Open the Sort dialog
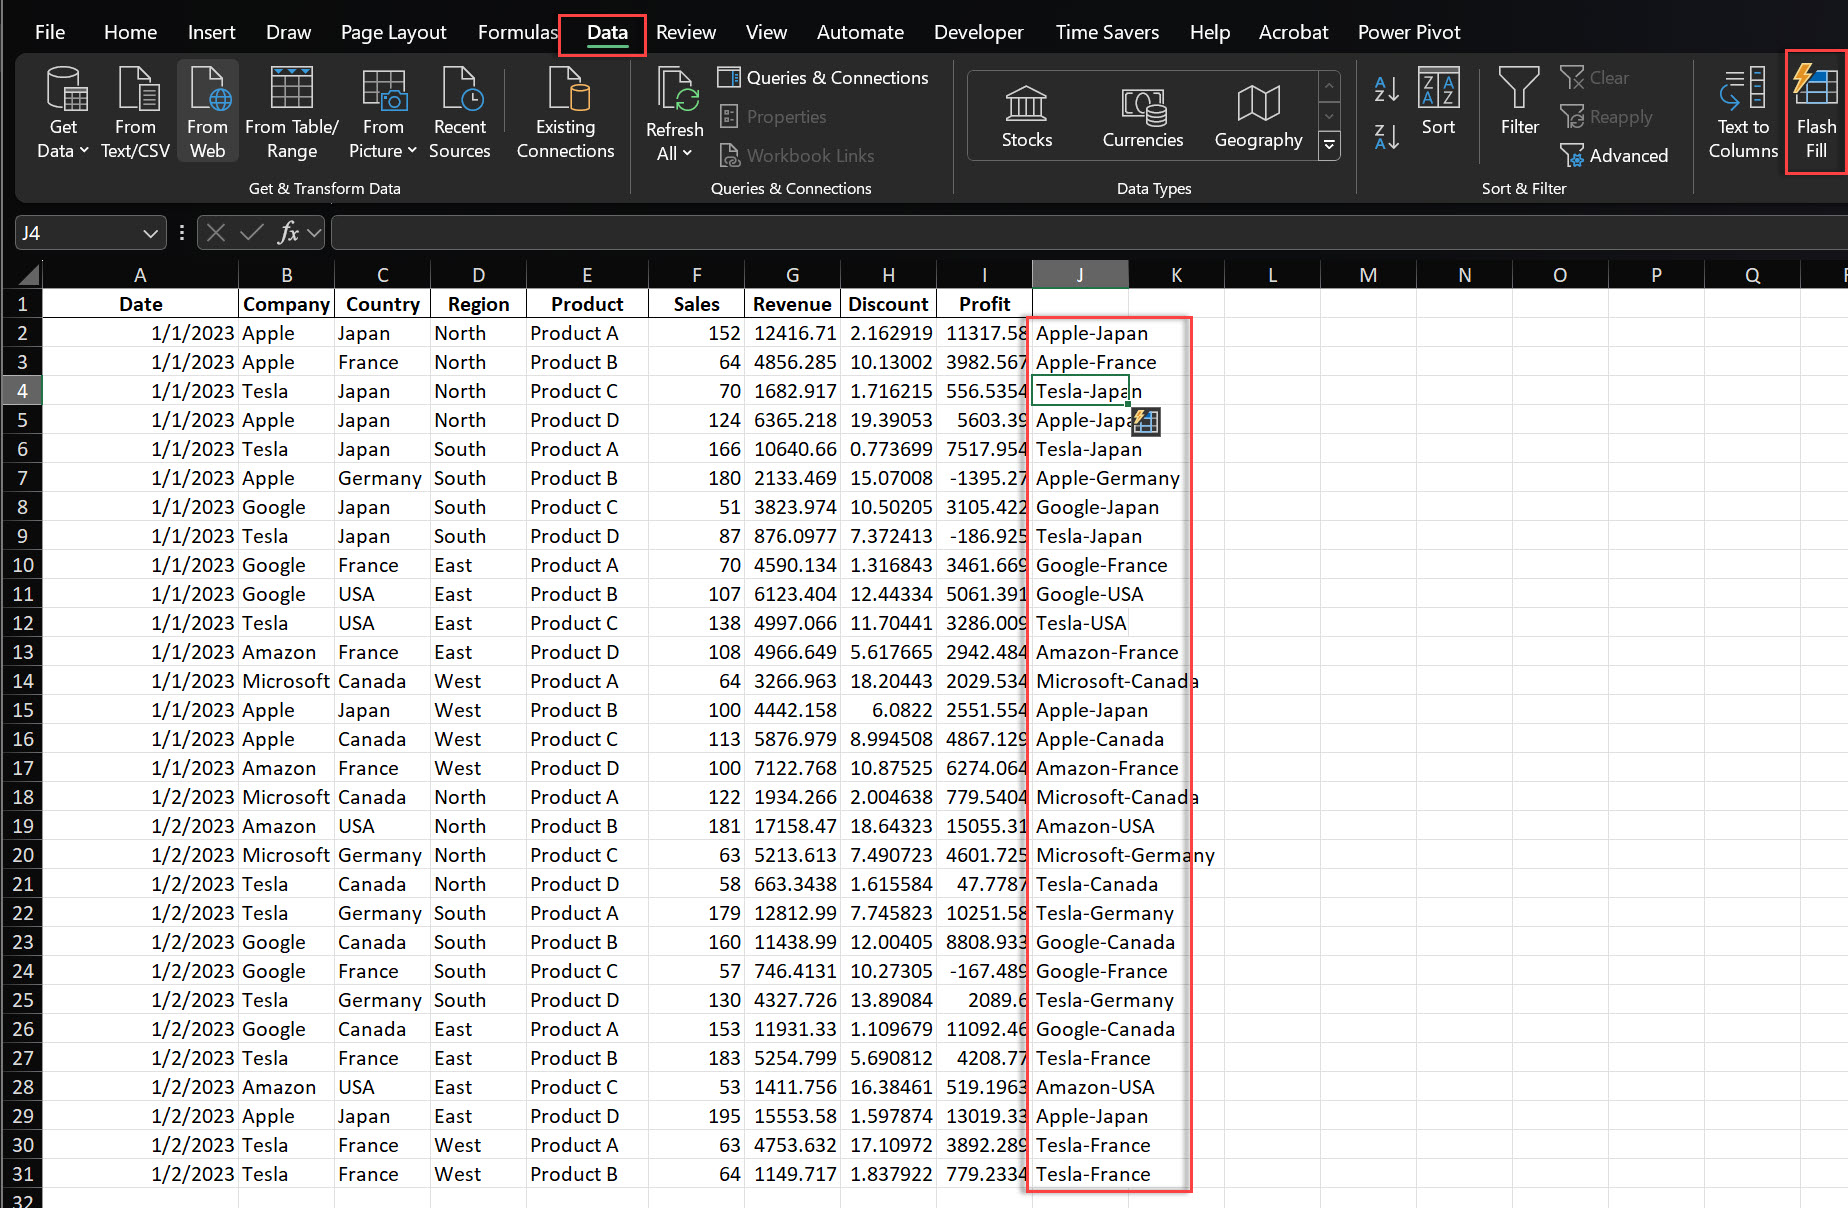The height and width of the screenshot is (1208, 1848). click(1438, 102)
